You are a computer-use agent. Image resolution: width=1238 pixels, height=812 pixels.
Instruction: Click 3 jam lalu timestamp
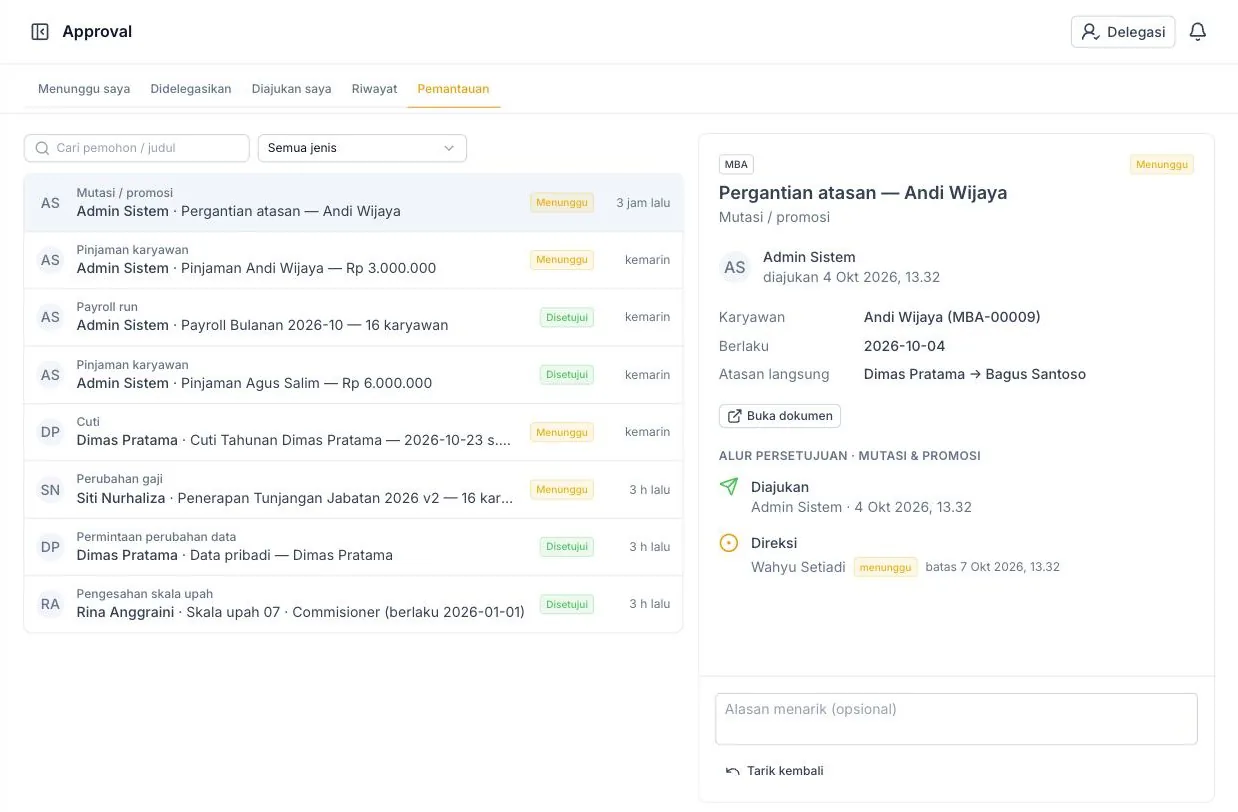pyautogui.click(x=643, y=202)
